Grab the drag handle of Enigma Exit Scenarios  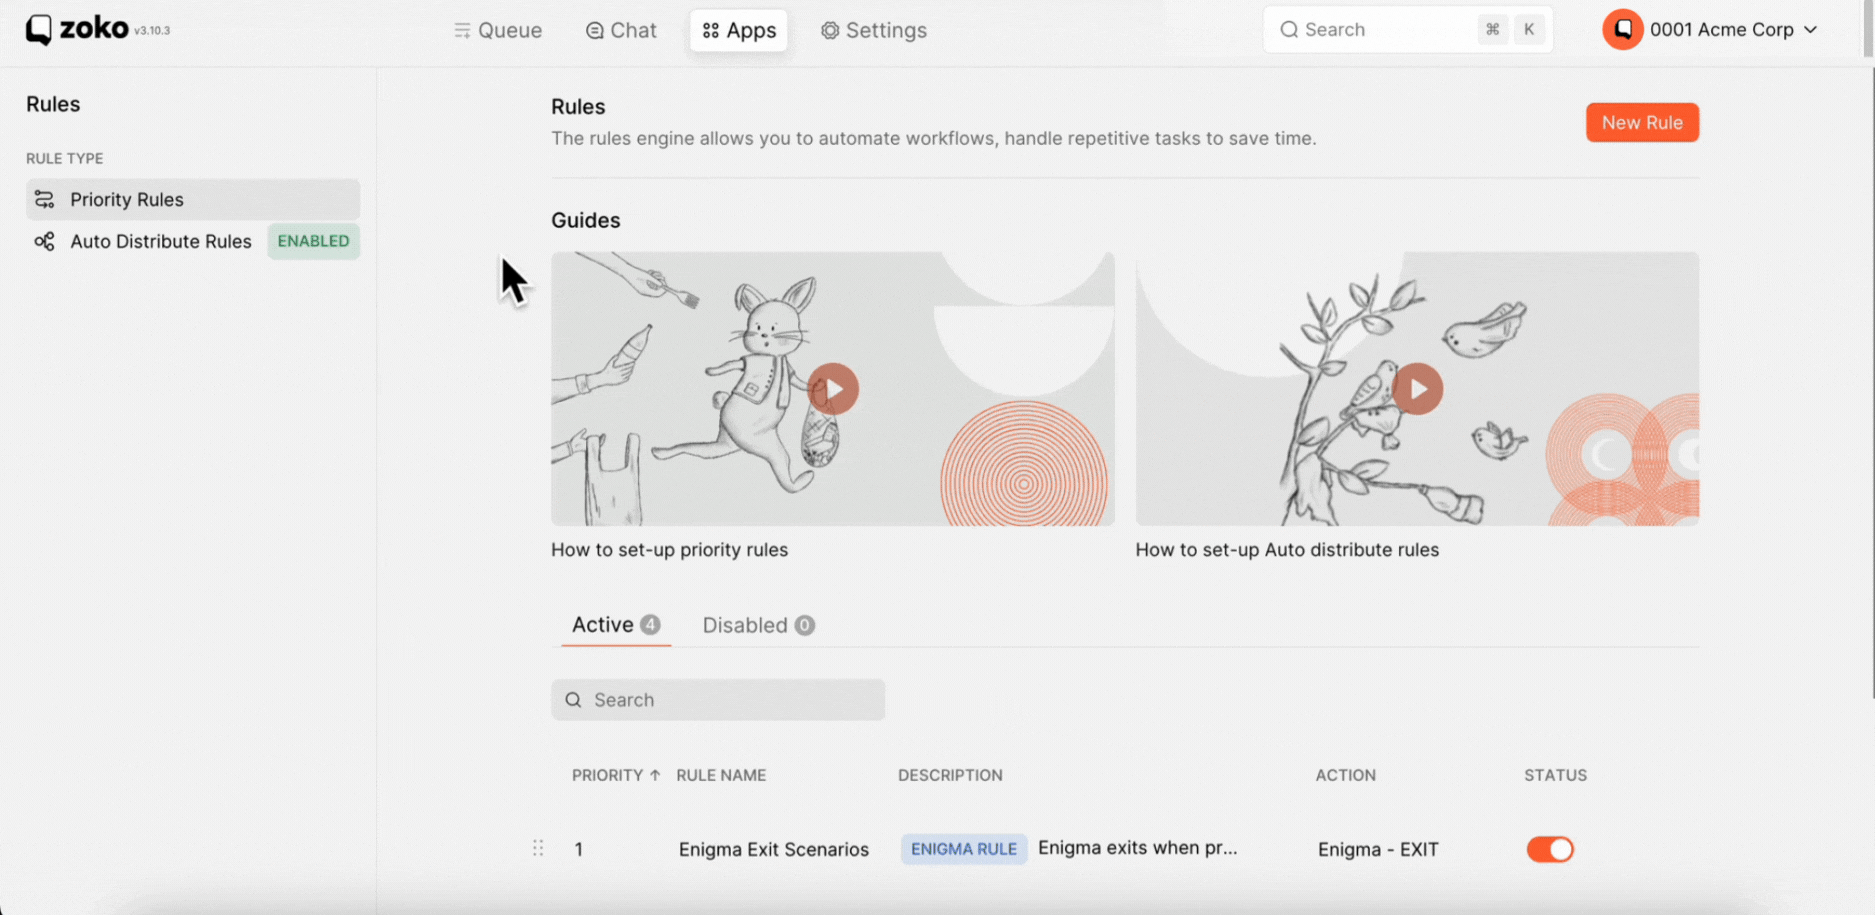click(538, 849)
